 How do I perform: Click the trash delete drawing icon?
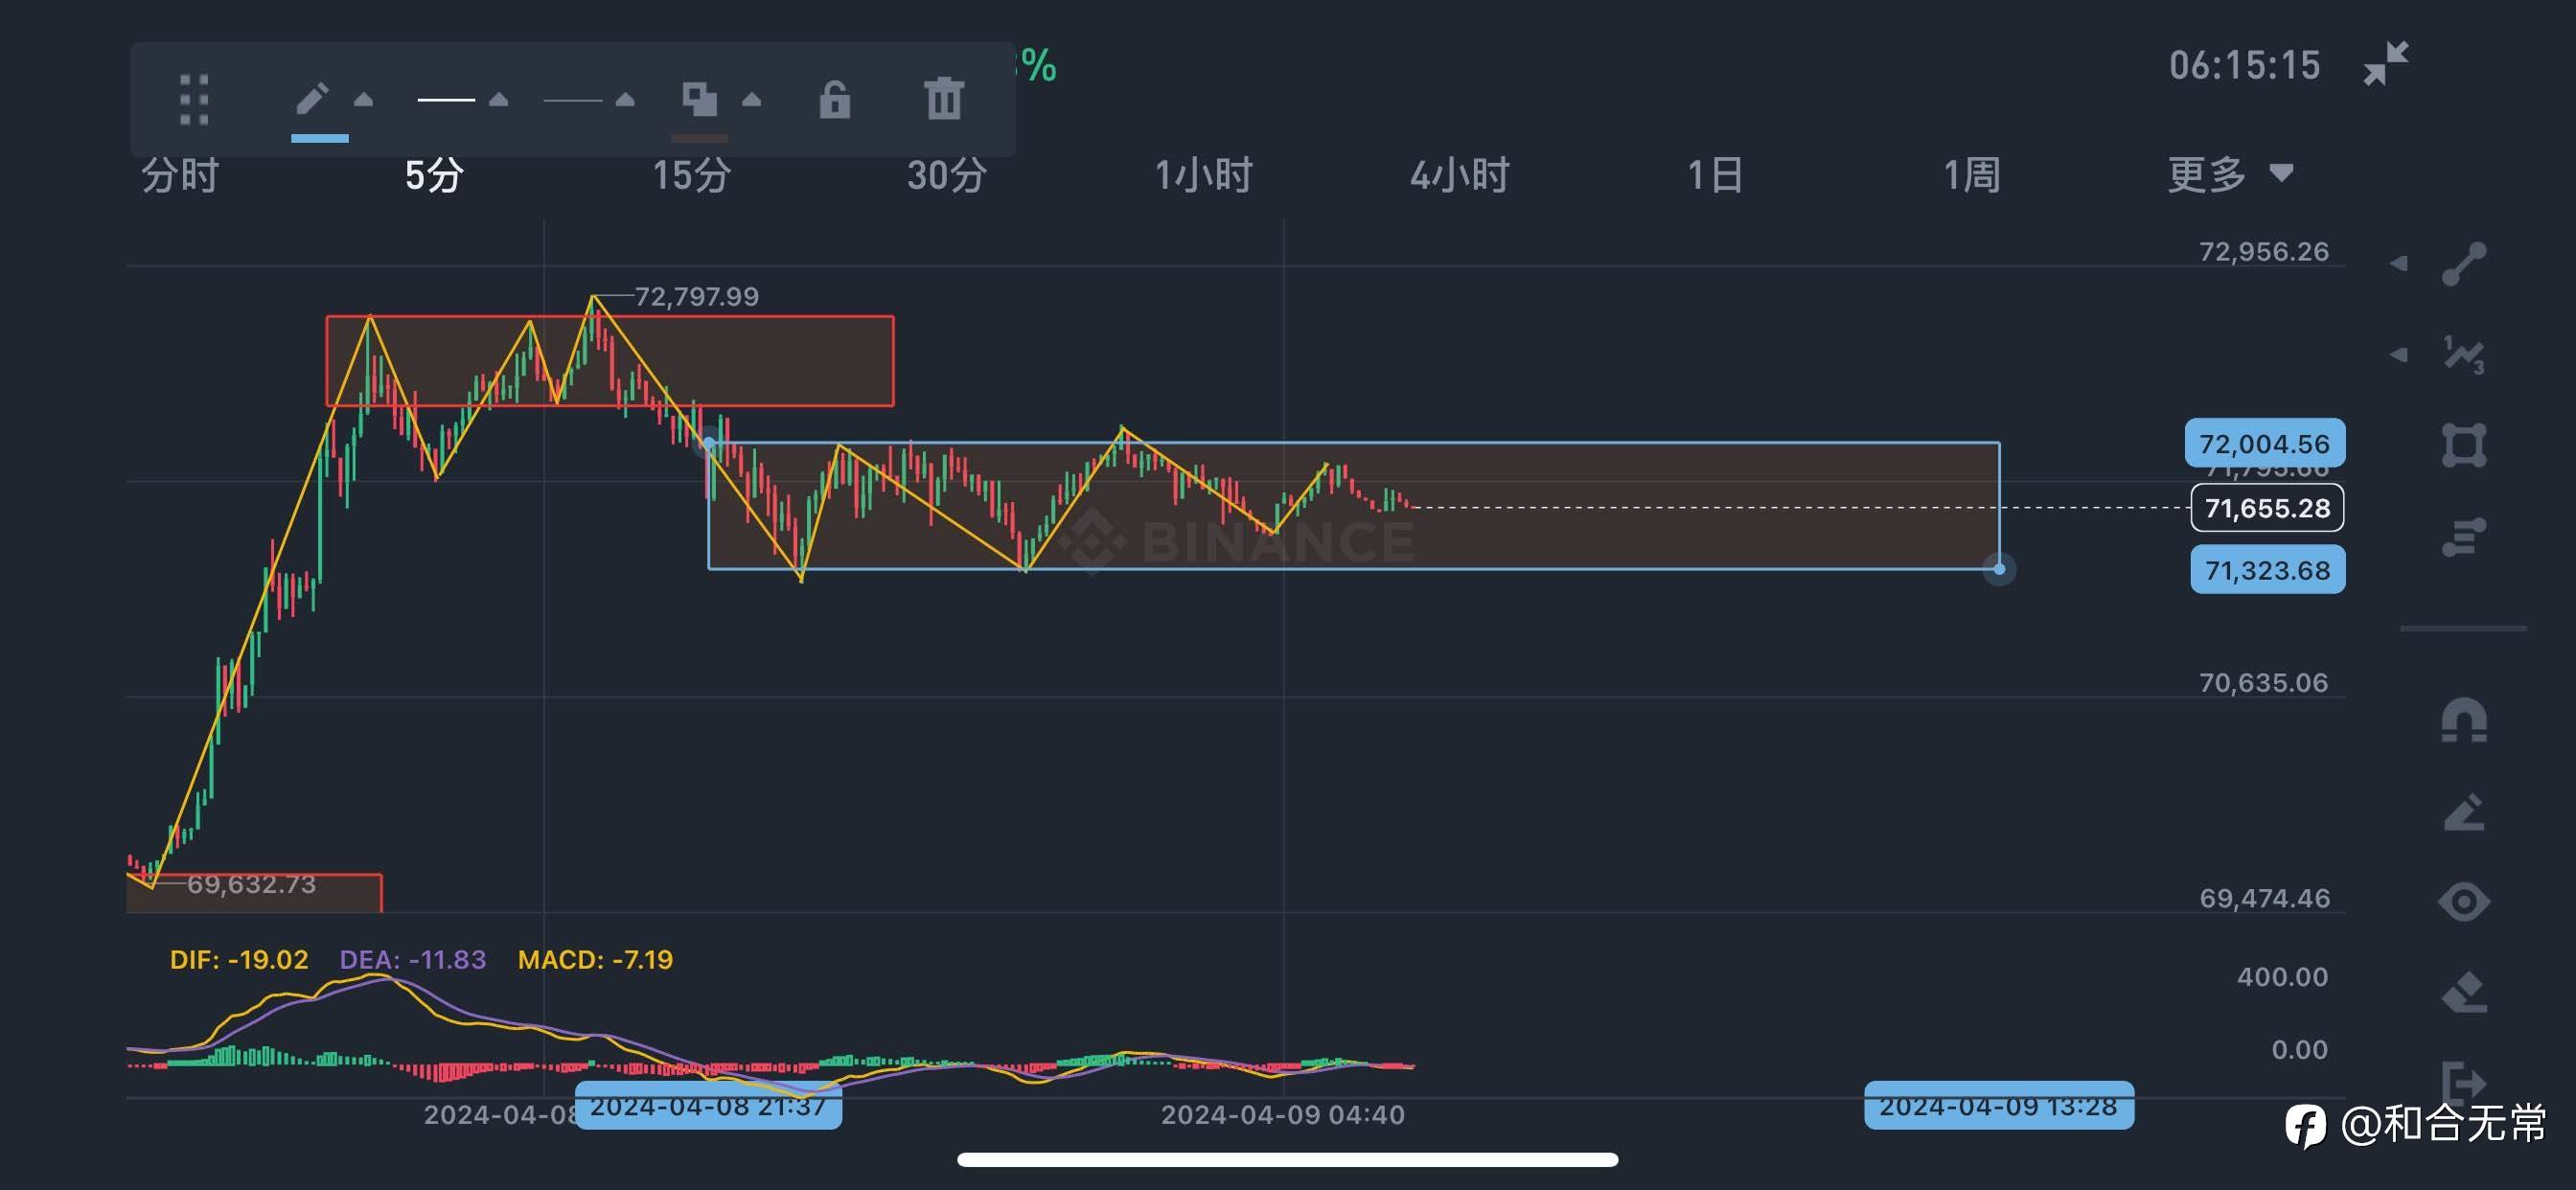pos(943,99)
